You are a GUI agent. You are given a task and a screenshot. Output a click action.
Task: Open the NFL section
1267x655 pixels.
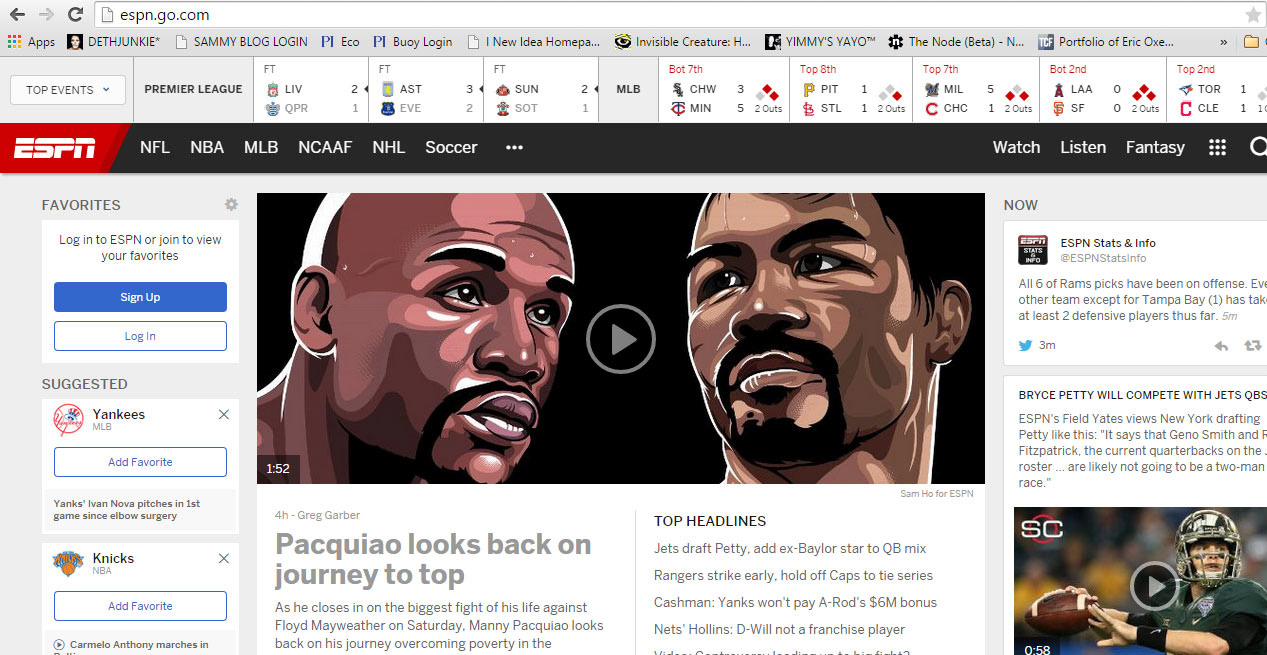click(x=155, y=147)
